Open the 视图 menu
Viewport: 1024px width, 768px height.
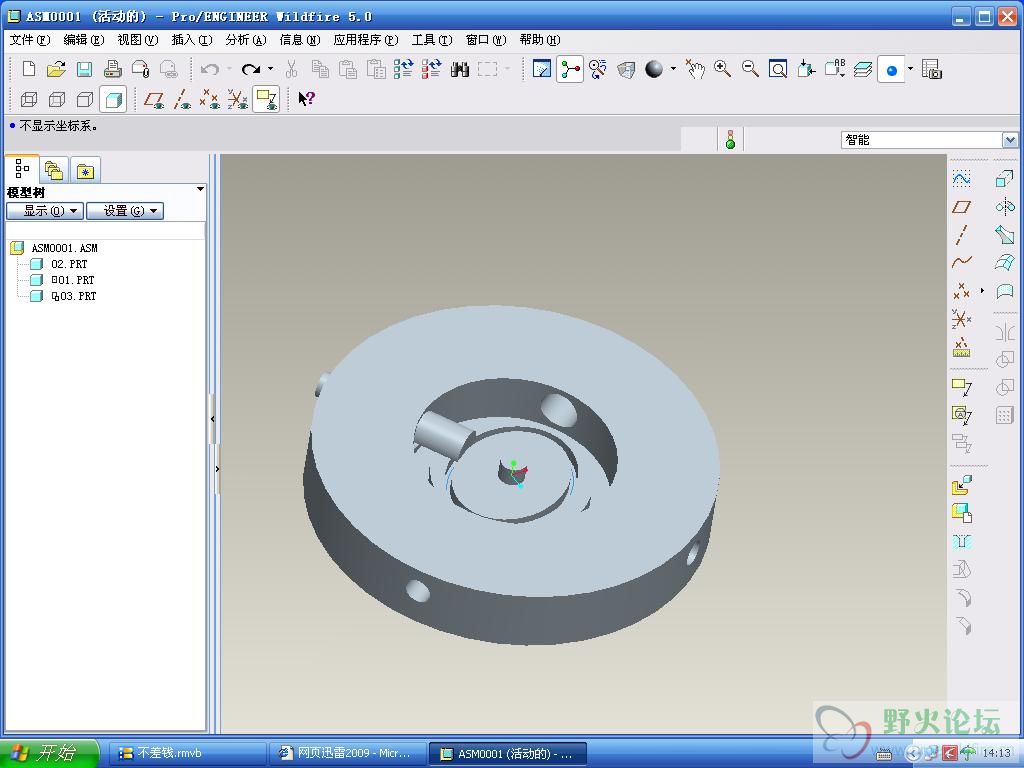pyautogui.click(x=138, y=40)
